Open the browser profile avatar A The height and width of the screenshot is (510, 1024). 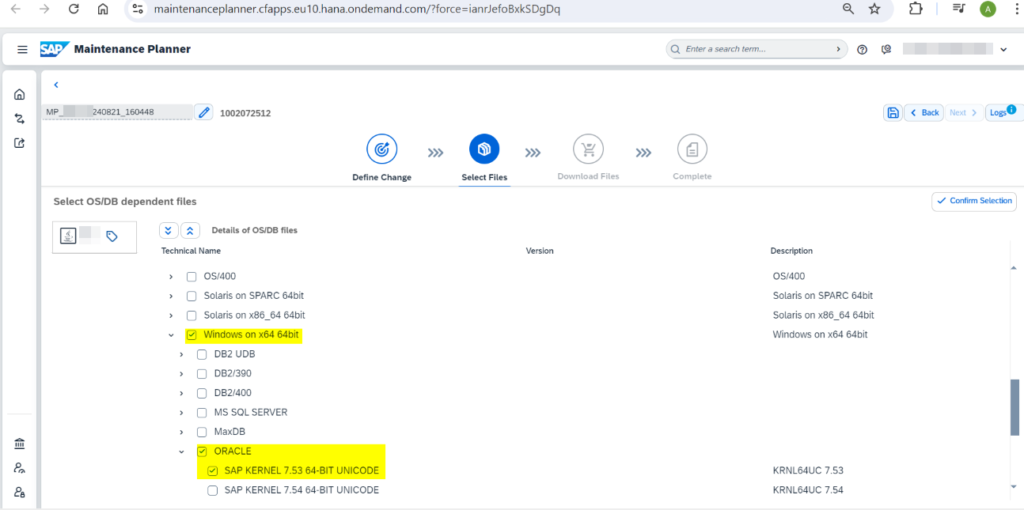tap(988, 9)
